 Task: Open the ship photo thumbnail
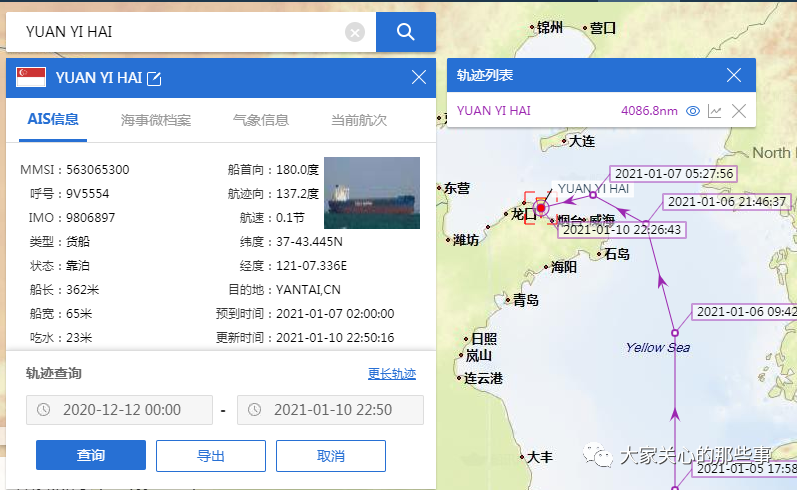(372, 193)
